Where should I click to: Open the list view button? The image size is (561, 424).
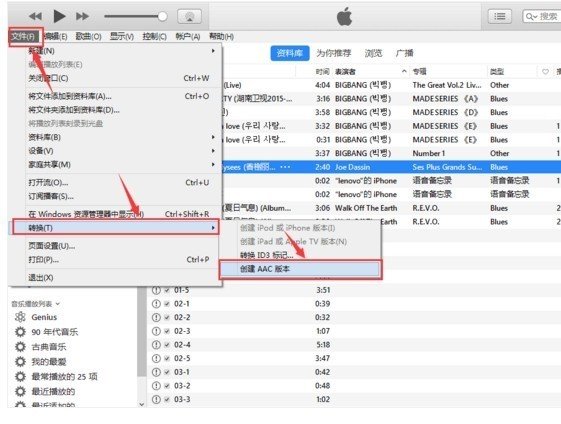click(x=499, y=16)
